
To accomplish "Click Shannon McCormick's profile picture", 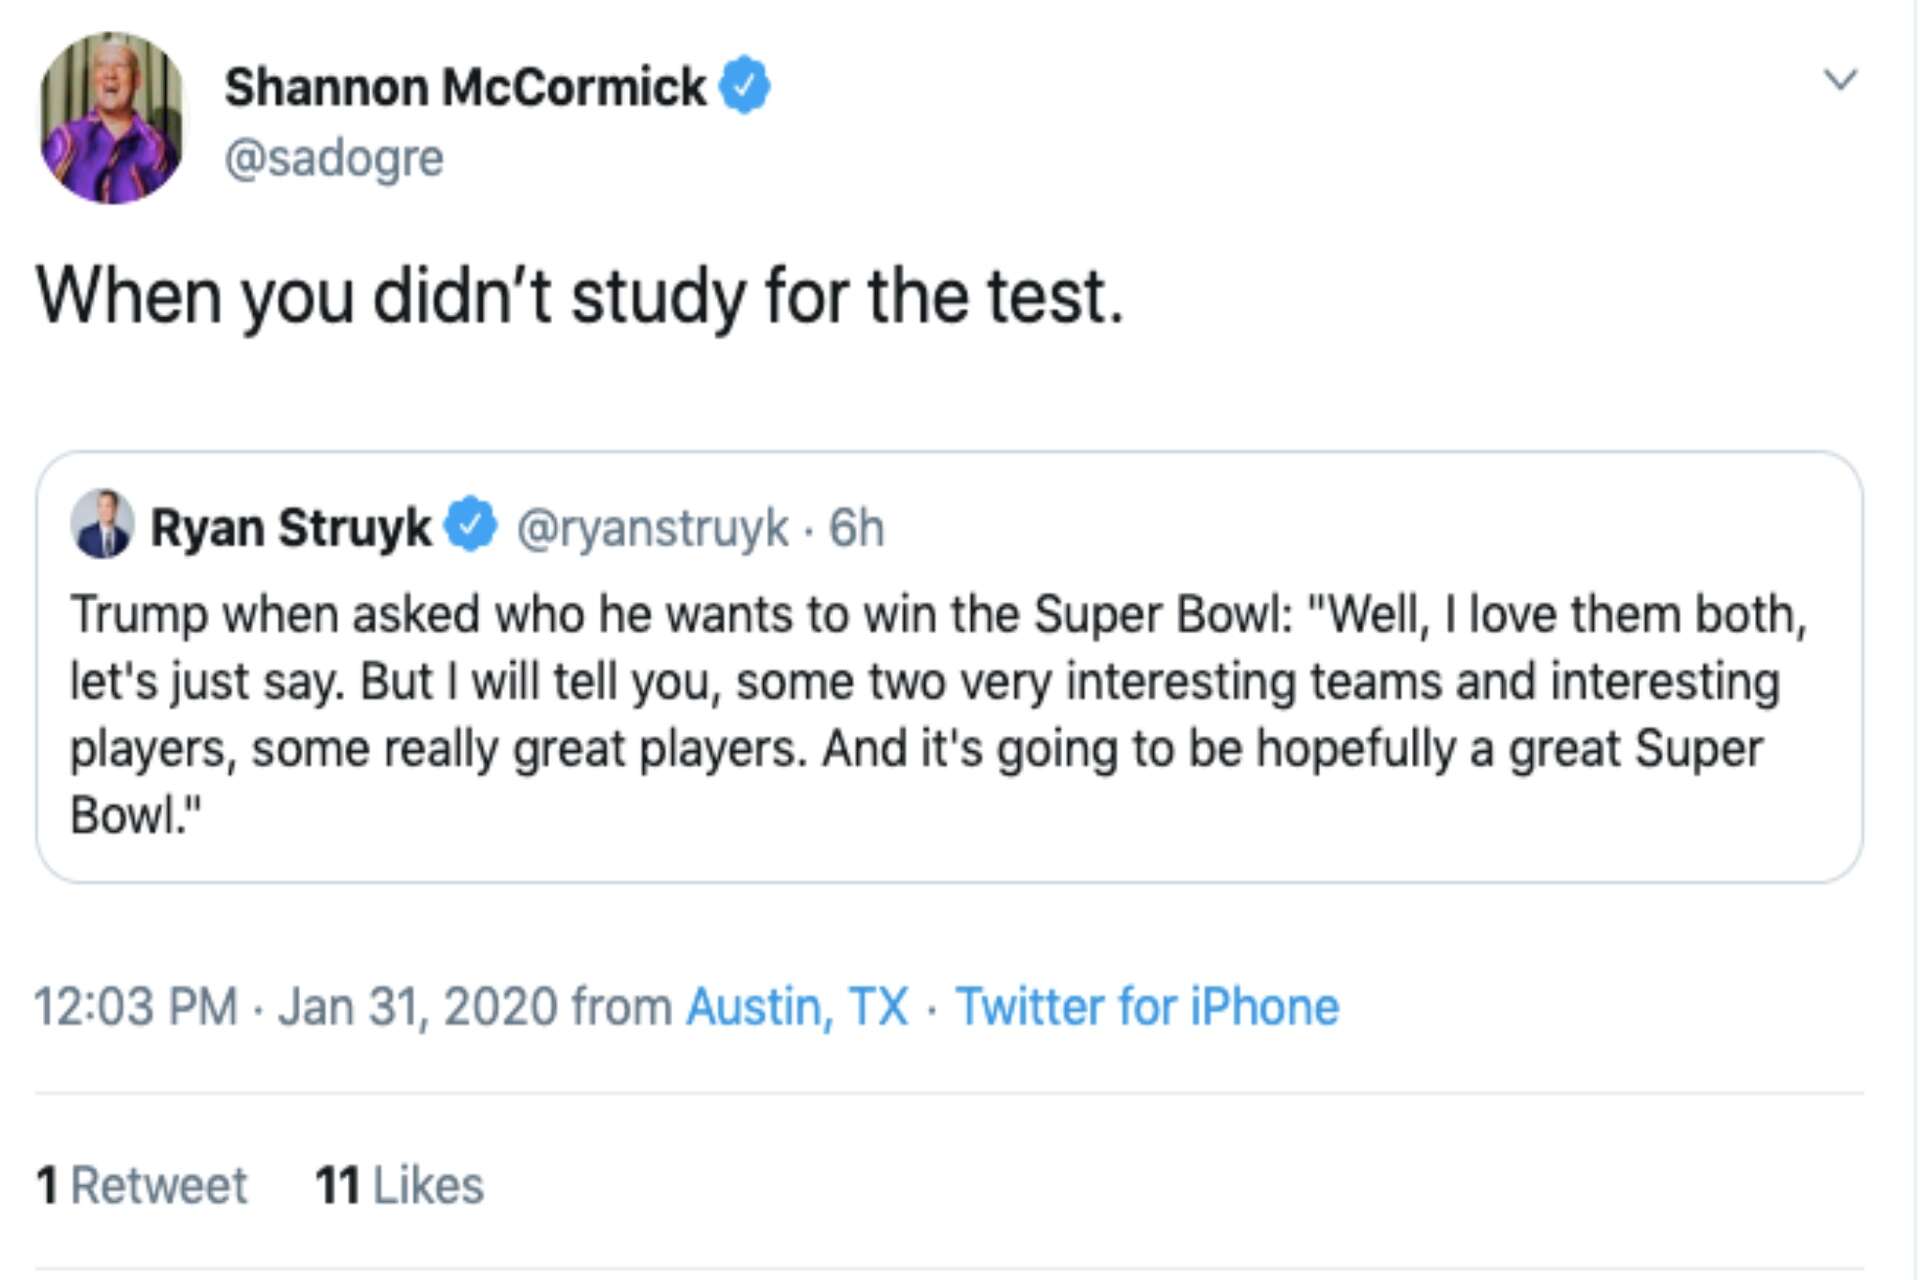I will 112,118.
